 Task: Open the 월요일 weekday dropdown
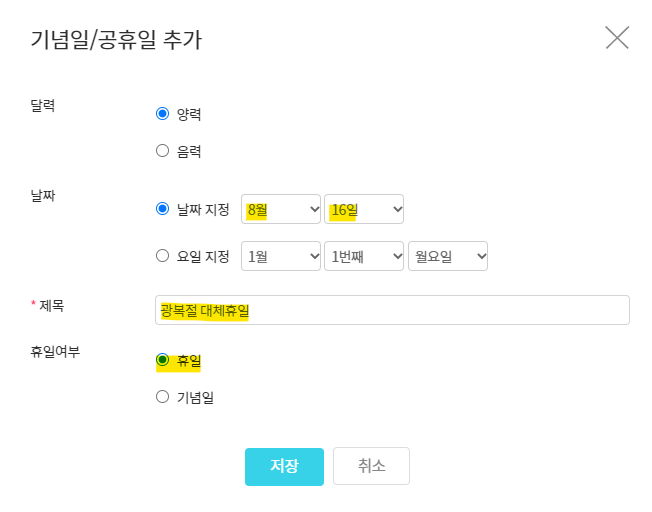coord(447,256)
